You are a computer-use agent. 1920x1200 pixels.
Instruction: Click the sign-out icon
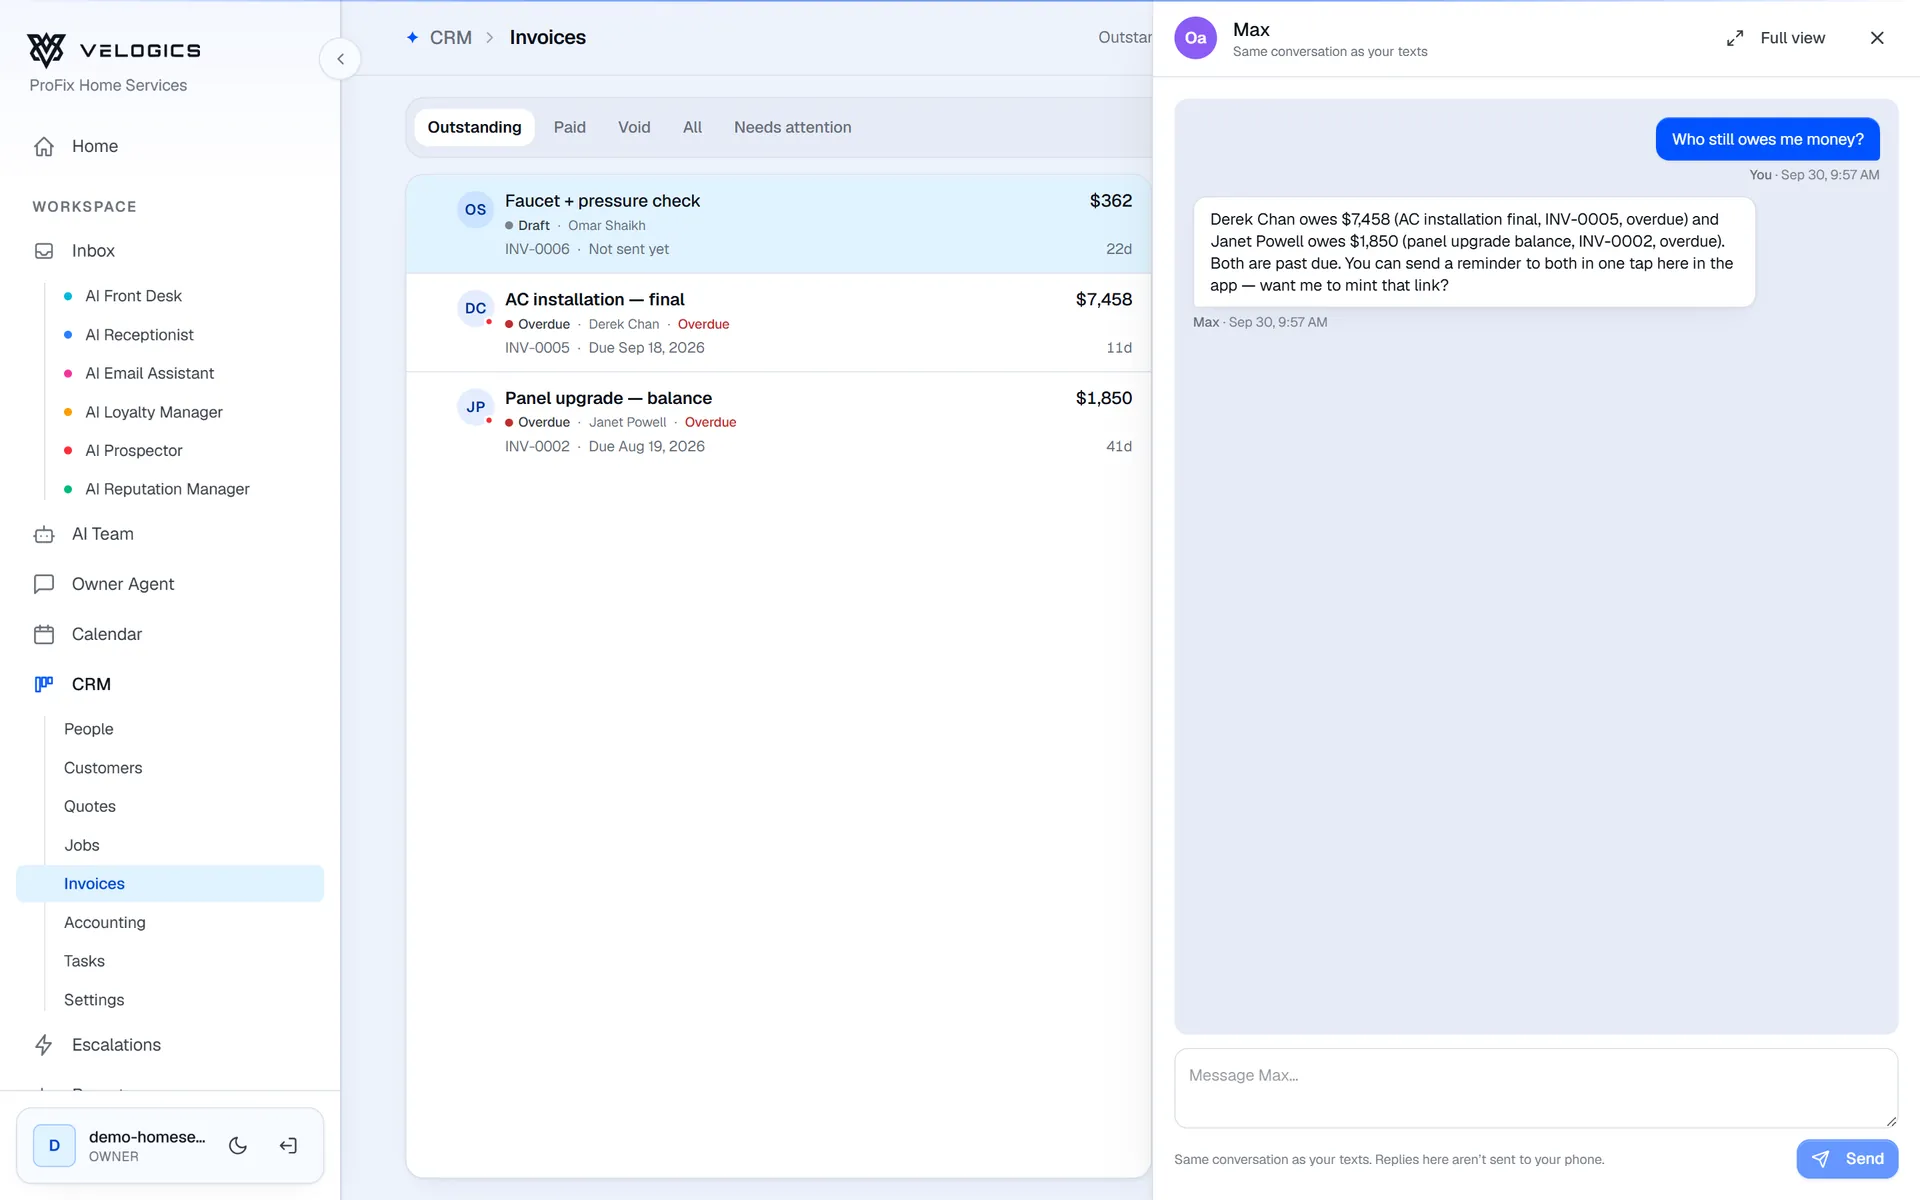[x=288, y=1146]
